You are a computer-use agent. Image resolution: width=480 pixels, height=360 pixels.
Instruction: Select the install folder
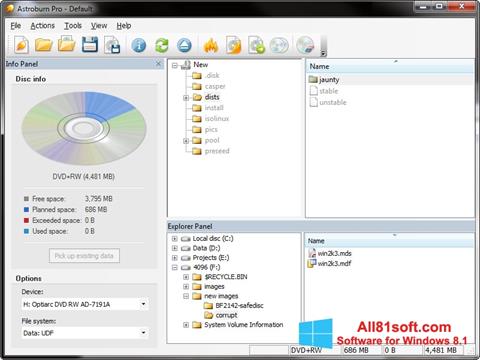pos(214,108)
